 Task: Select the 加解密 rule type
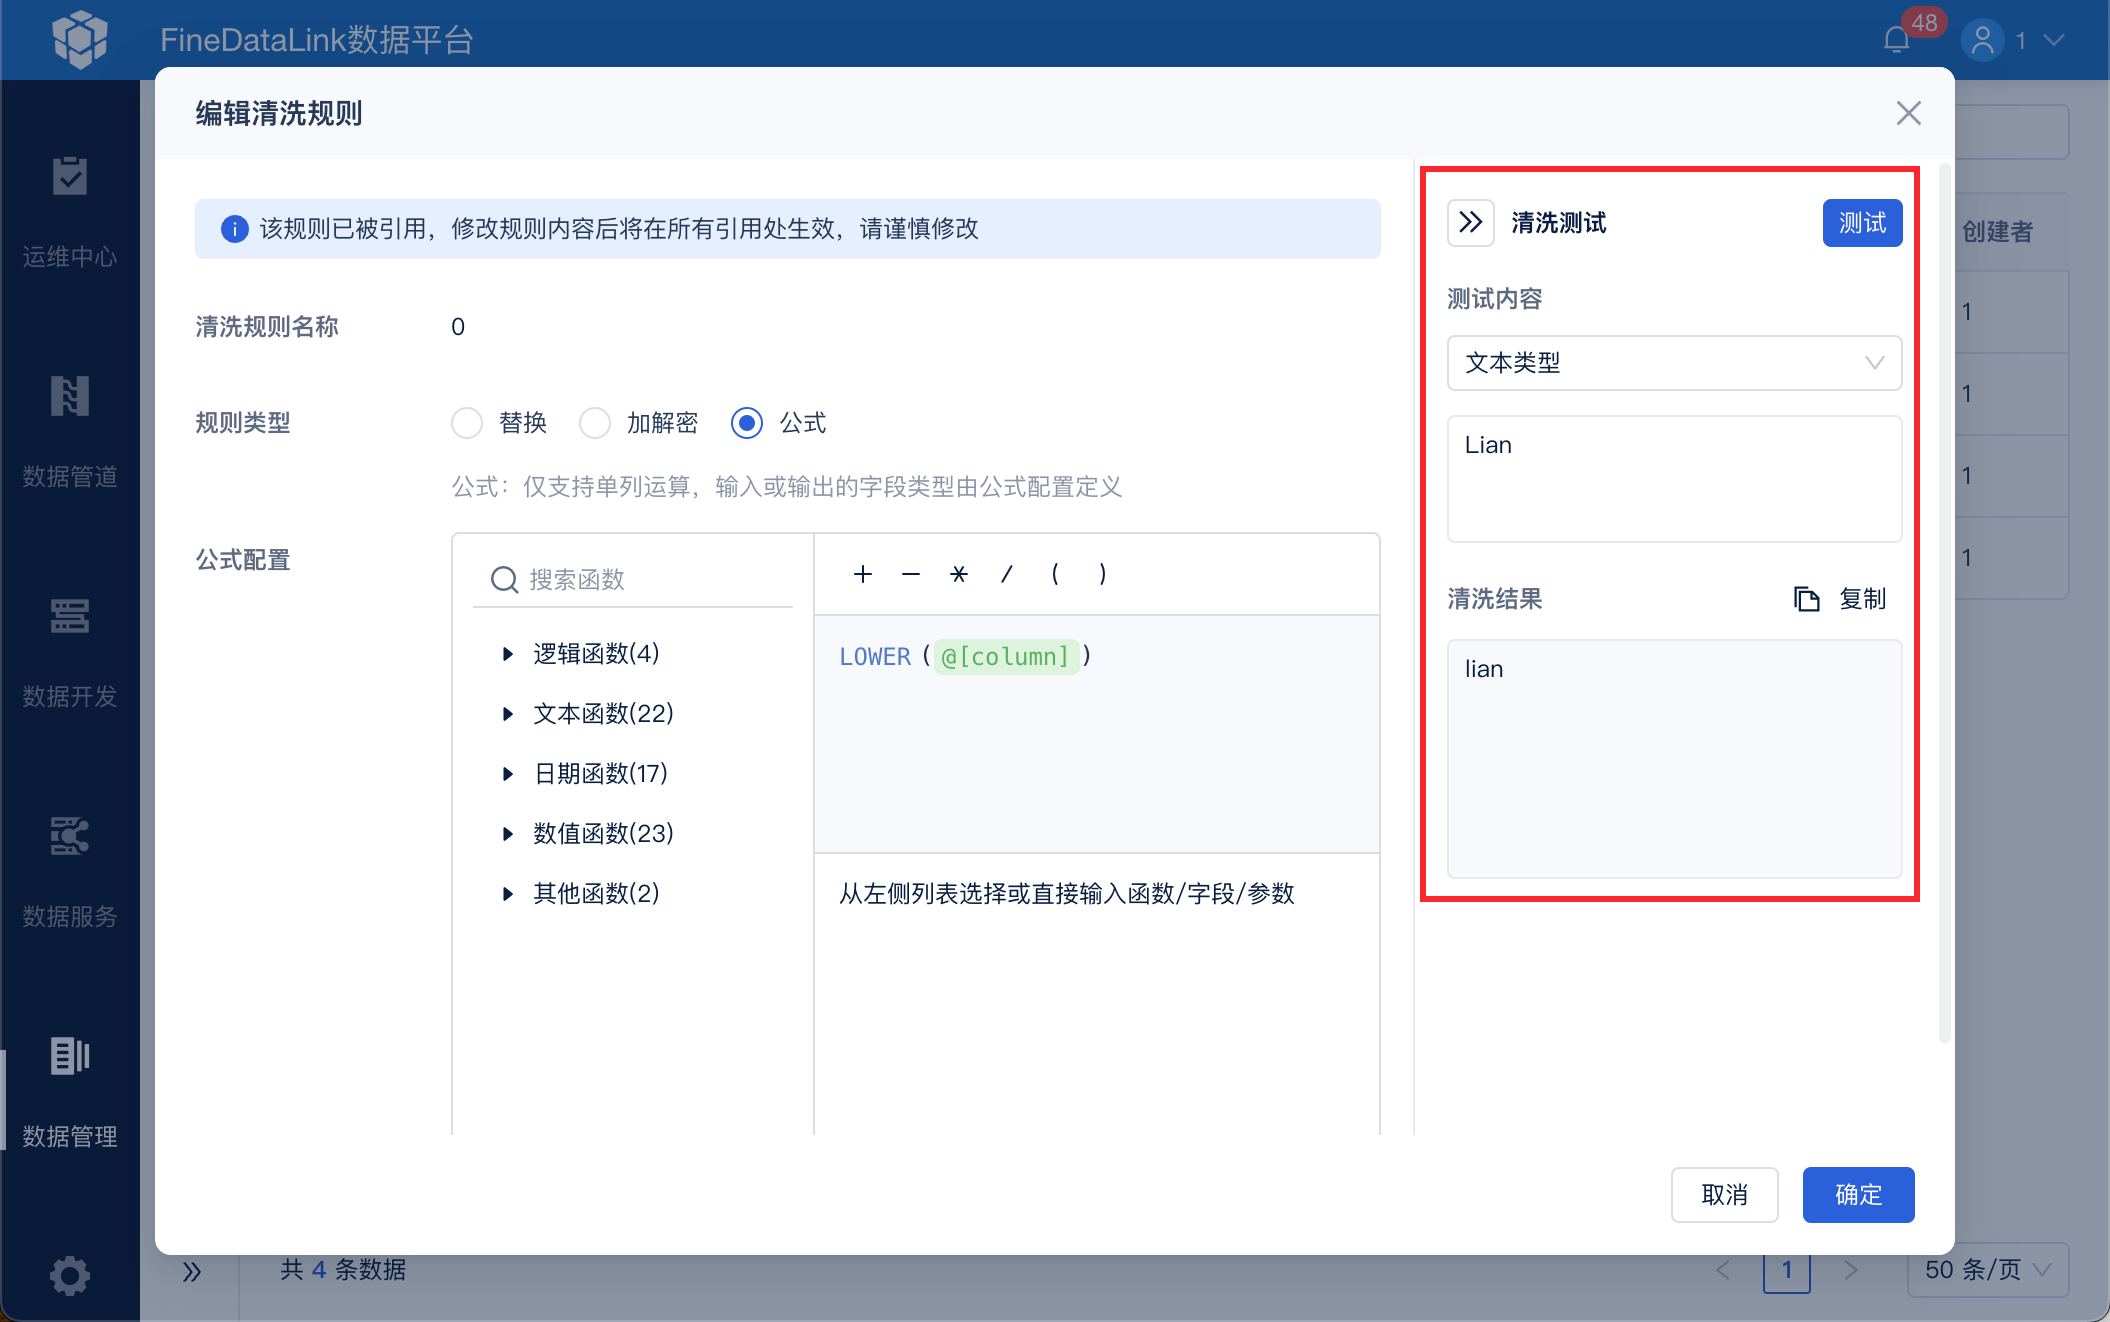tap(595, 423)
